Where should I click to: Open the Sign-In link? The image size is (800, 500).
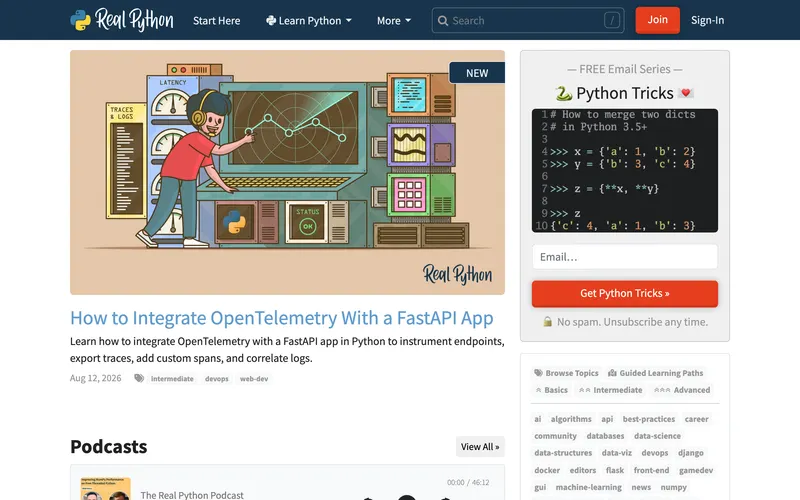(707, 20)
